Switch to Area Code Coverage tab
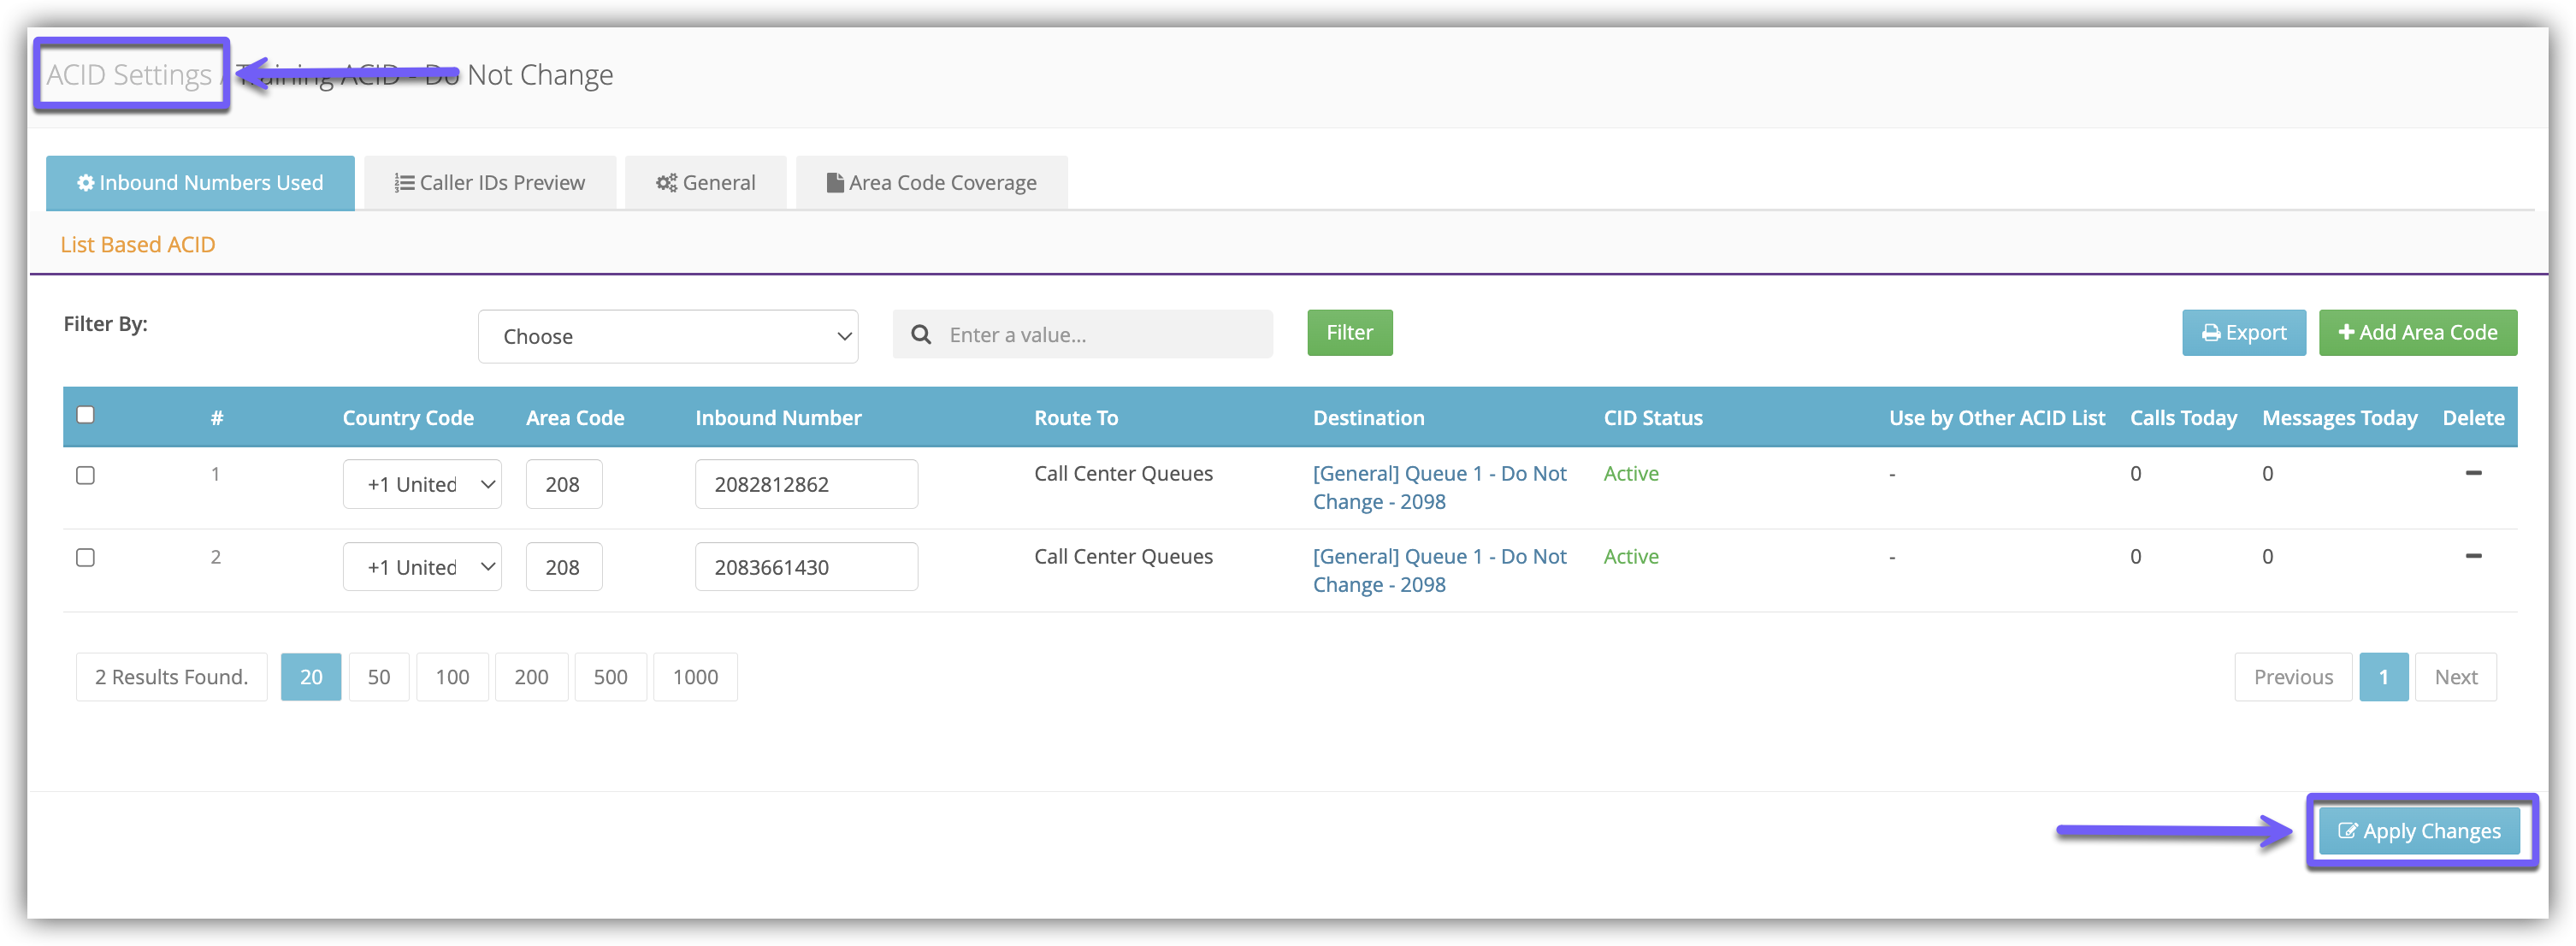 [x=931, y=183]
